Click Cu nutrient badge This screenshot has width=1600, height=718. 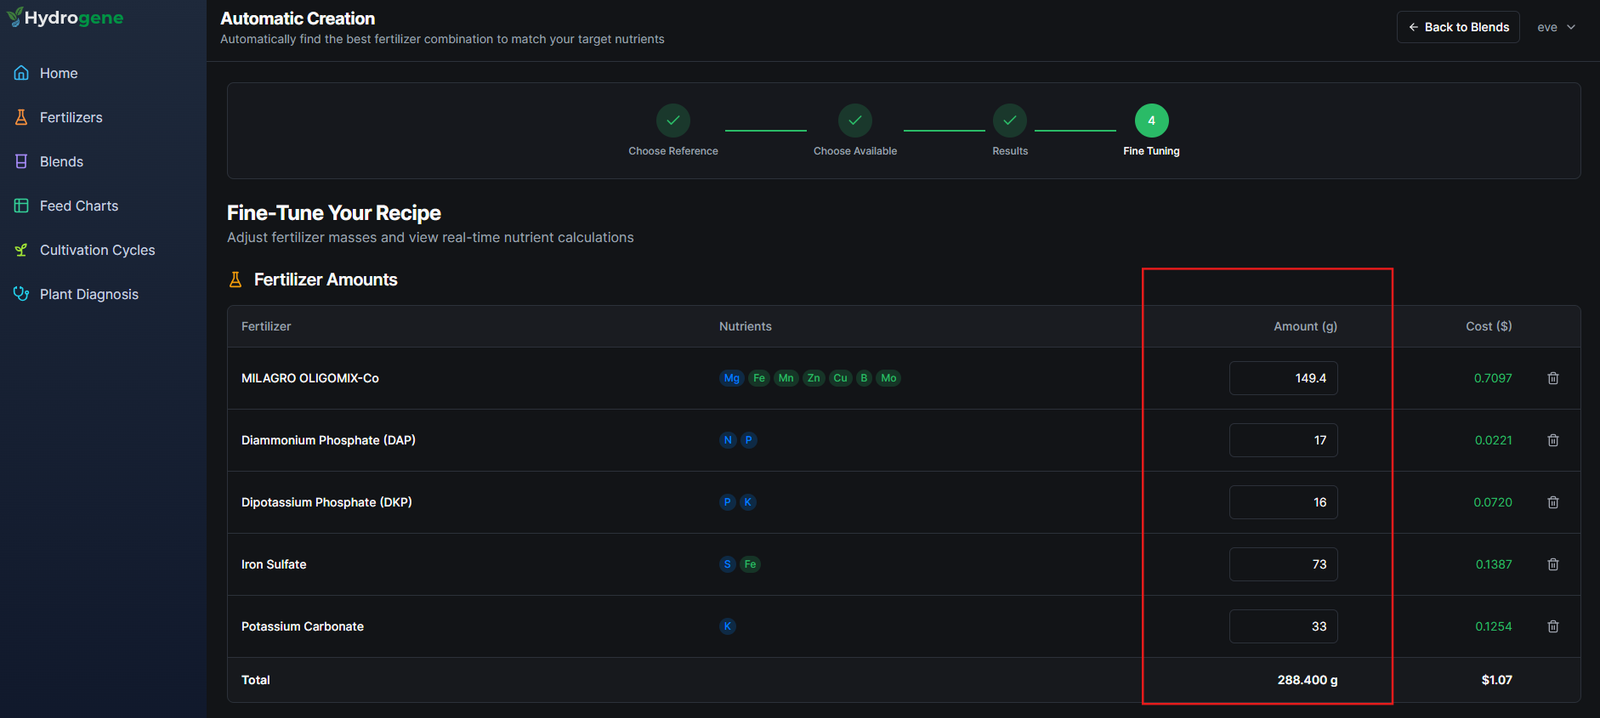840,378
